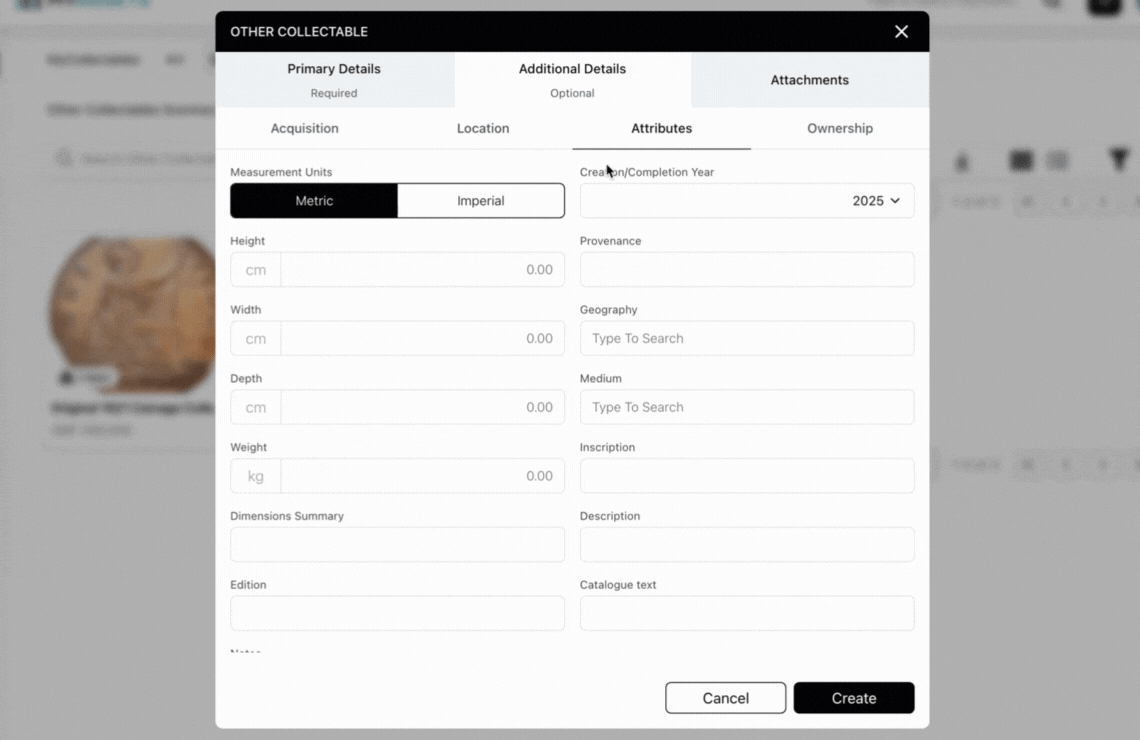Viewport: 1140px width, 740px height.
Task: Switch to the Primary Details tab
Action: (334, 80)
